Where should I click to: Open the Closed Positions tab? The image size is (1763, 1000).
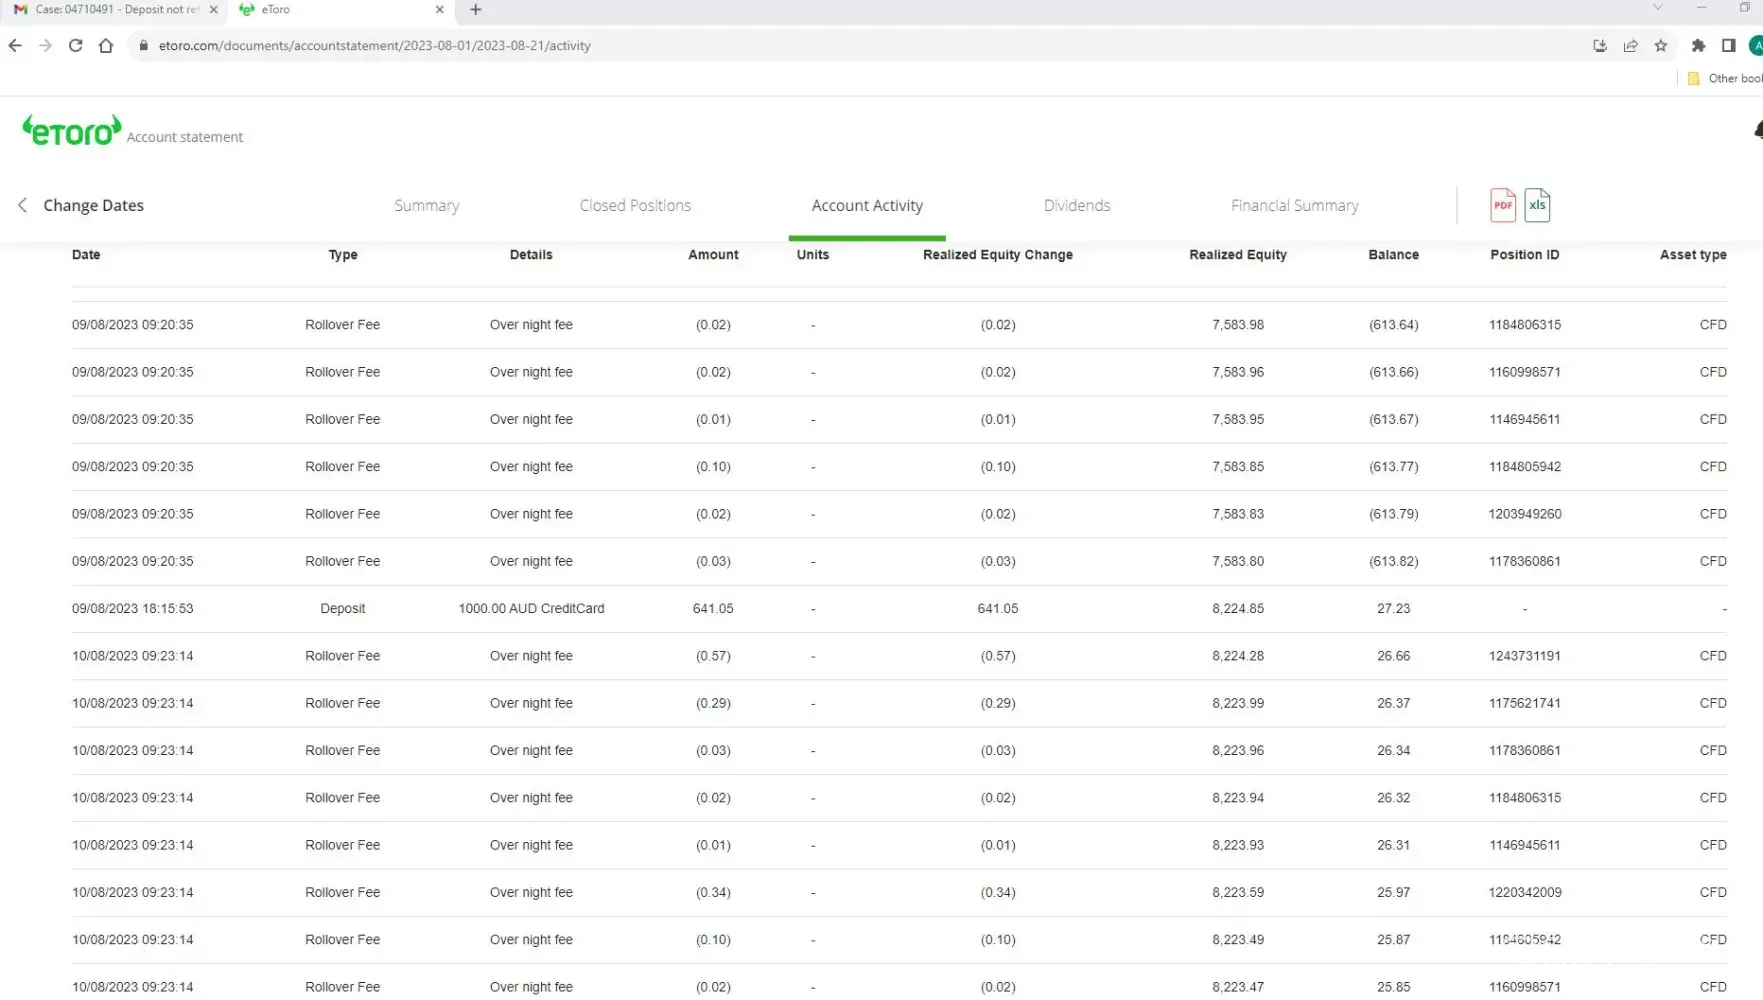click(x=635, y=205)
